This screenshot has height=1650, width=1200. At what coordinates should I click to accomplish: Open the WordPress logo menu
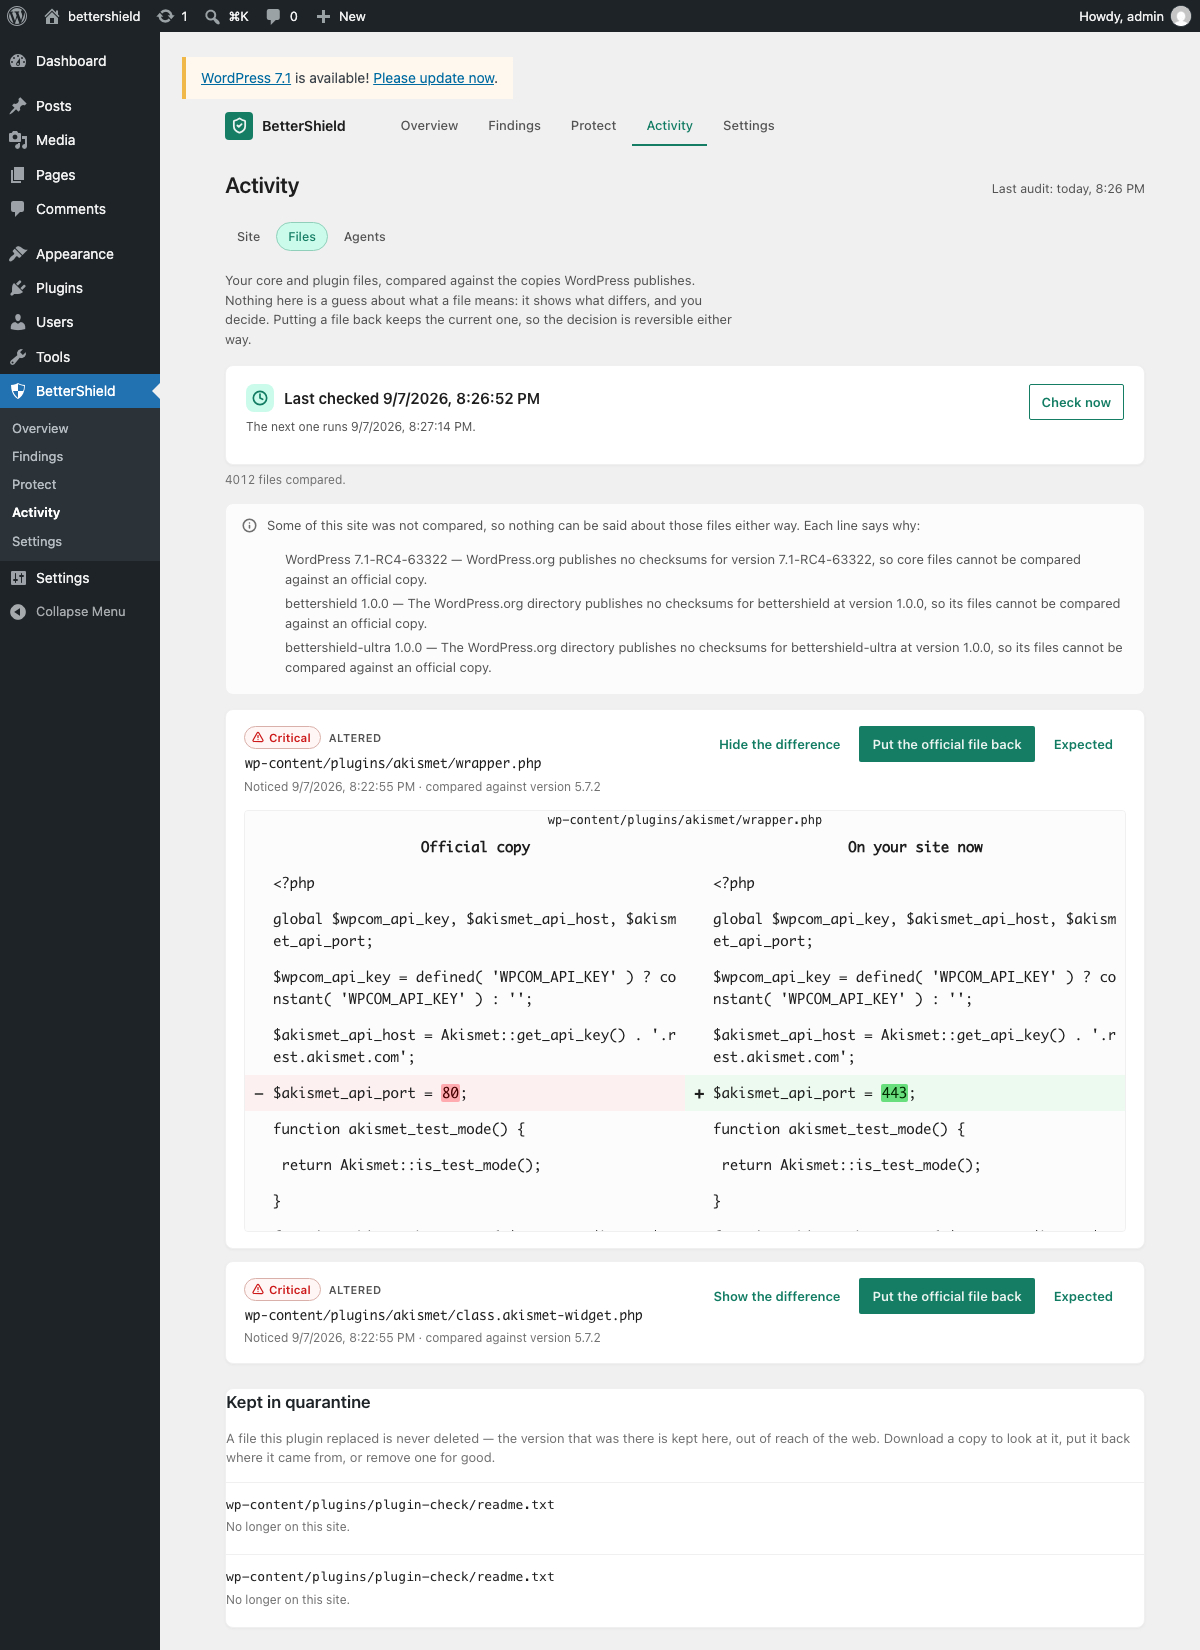(17, 16)
